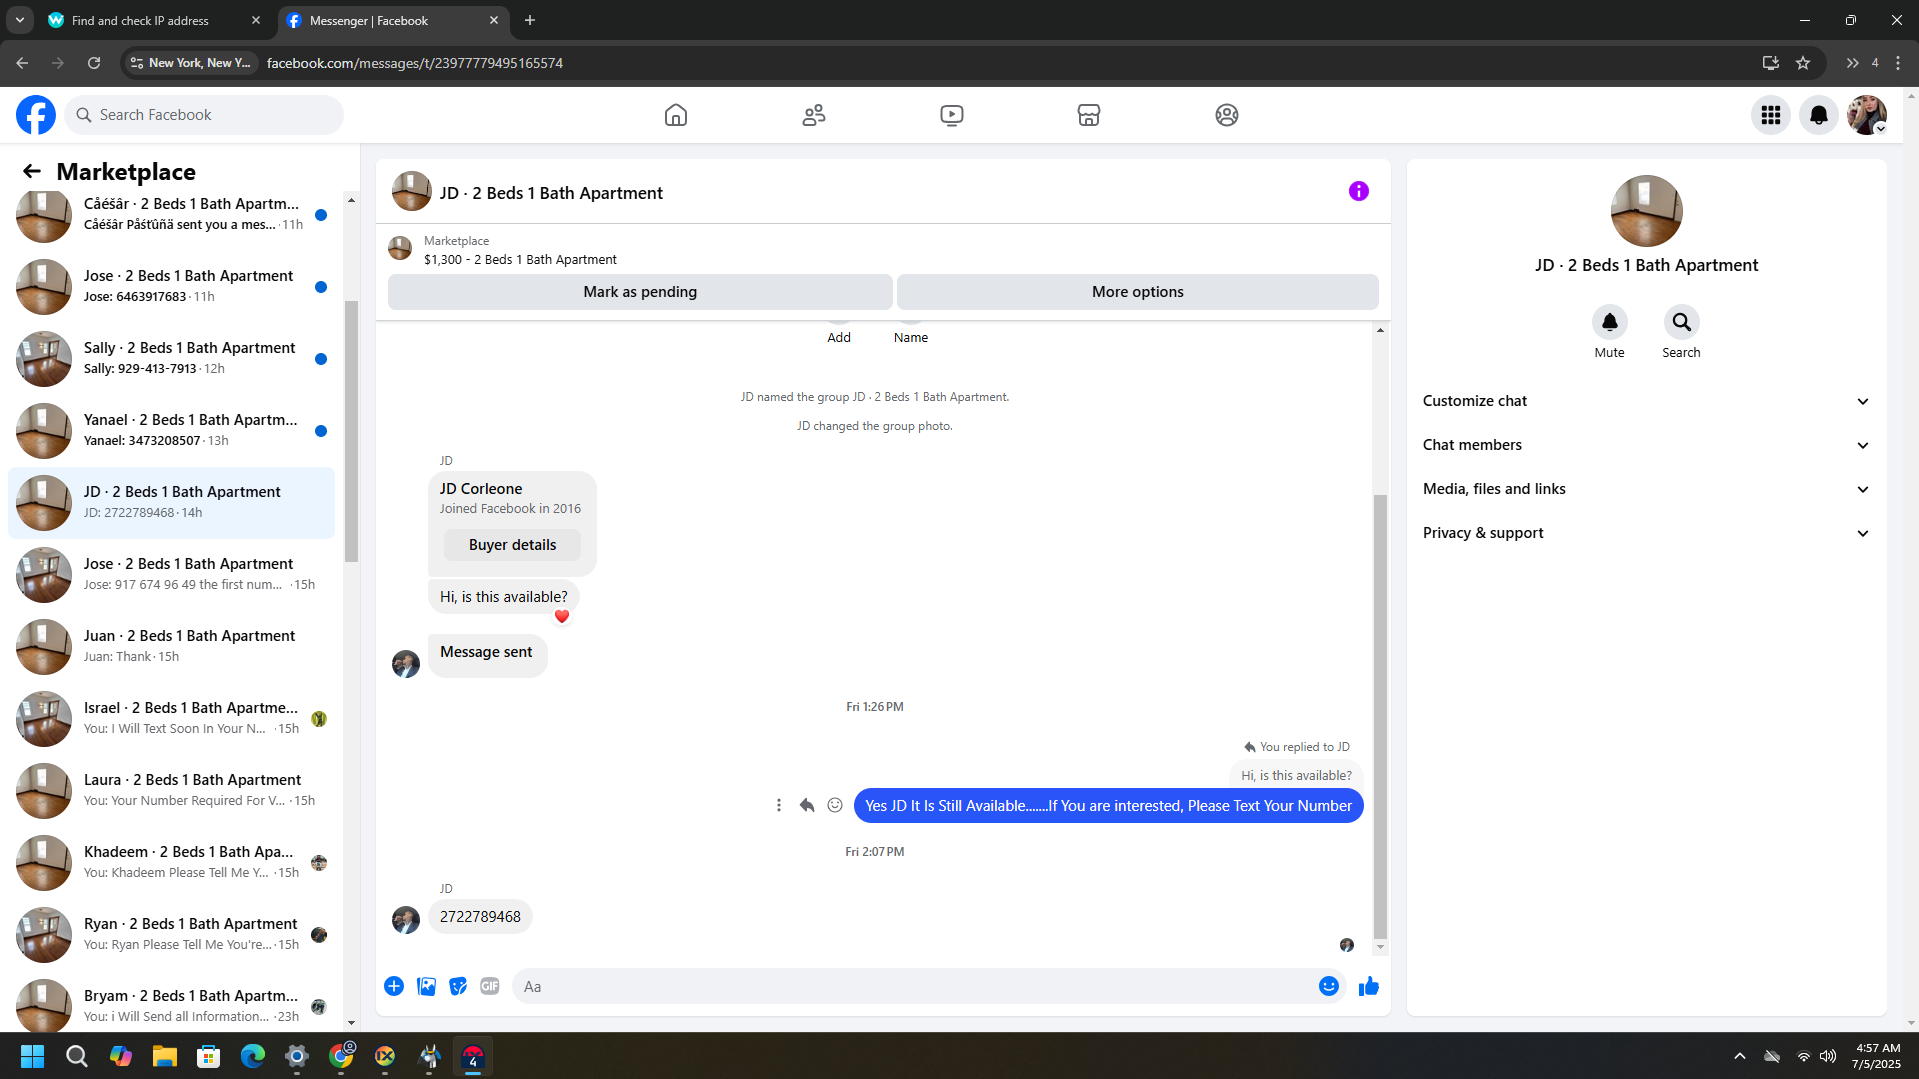The height and width of the screenshot is (1079, 1919).
Task: Open the Facebook Home icon
Action: [x=676, y=115]
